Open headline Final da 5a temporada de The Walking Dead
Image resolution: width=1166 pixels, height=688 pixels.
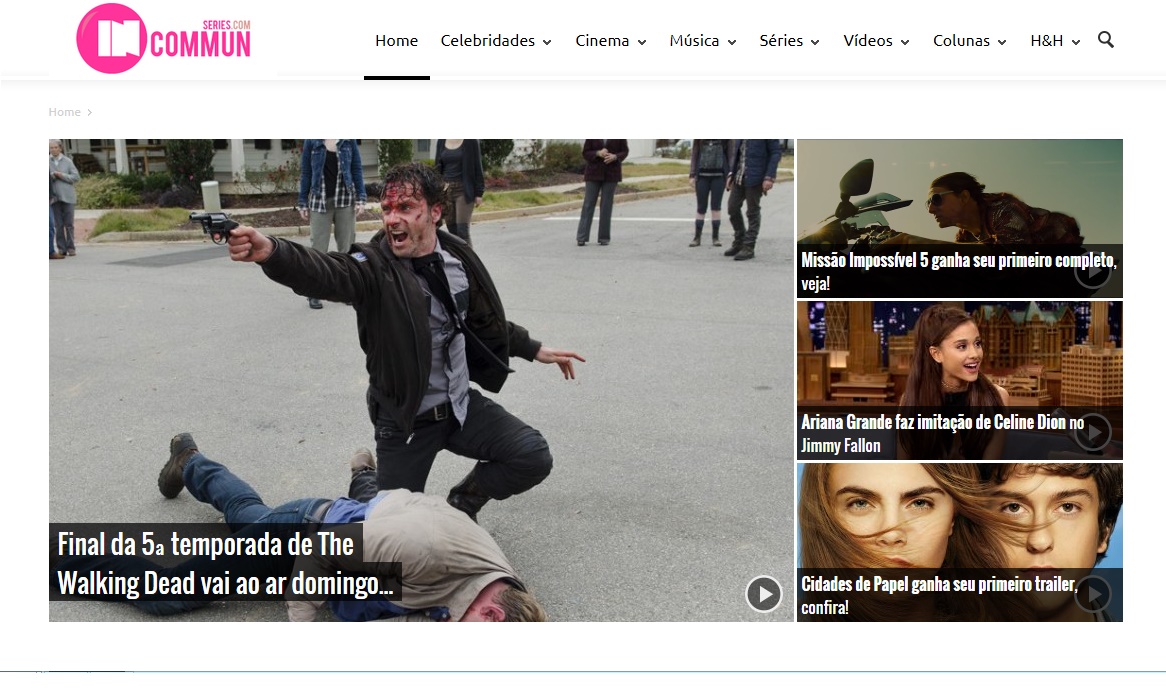coord(225,563)
